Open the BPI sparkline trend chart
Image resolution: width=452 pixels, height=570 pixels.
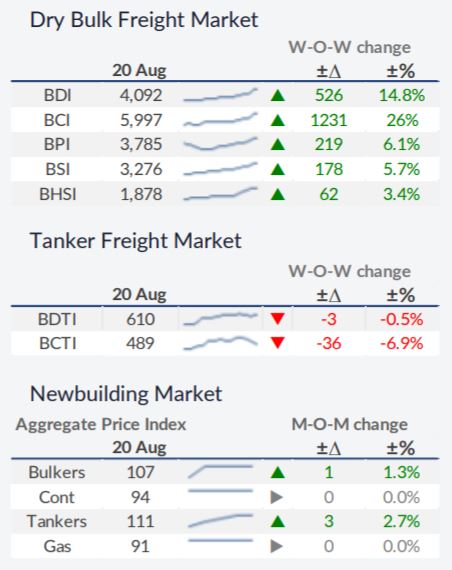[x=220, y=144]
